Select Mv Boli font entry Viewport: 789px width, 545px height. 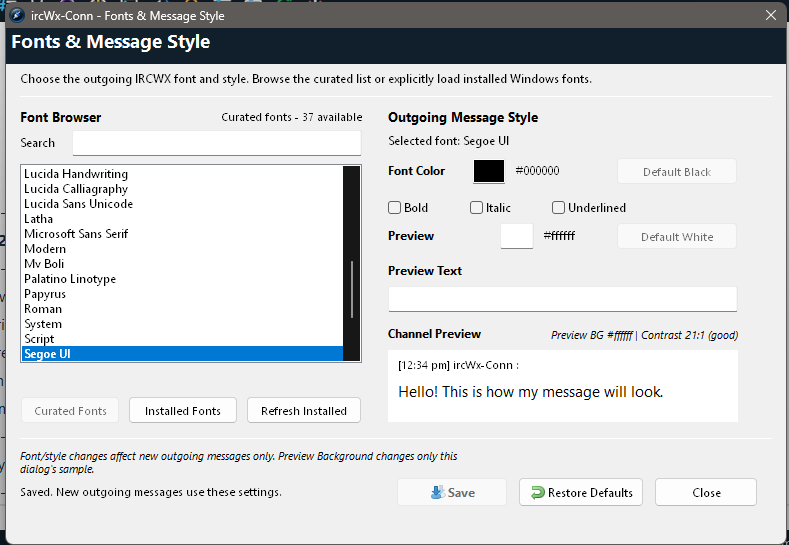[x=182, y=264]
